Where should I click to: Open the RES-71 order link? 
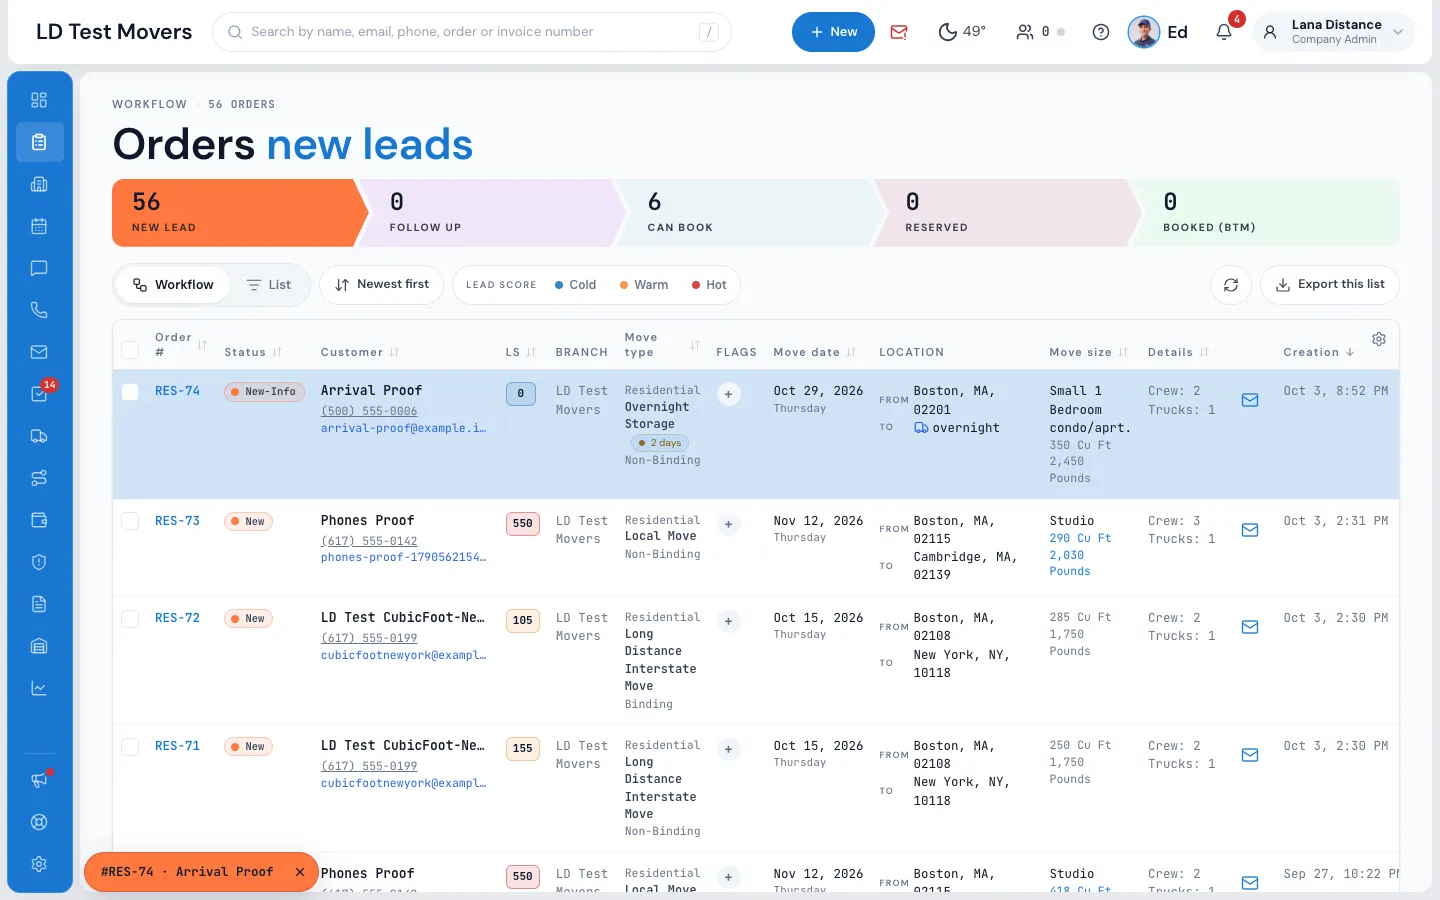(x=177, y=746)
